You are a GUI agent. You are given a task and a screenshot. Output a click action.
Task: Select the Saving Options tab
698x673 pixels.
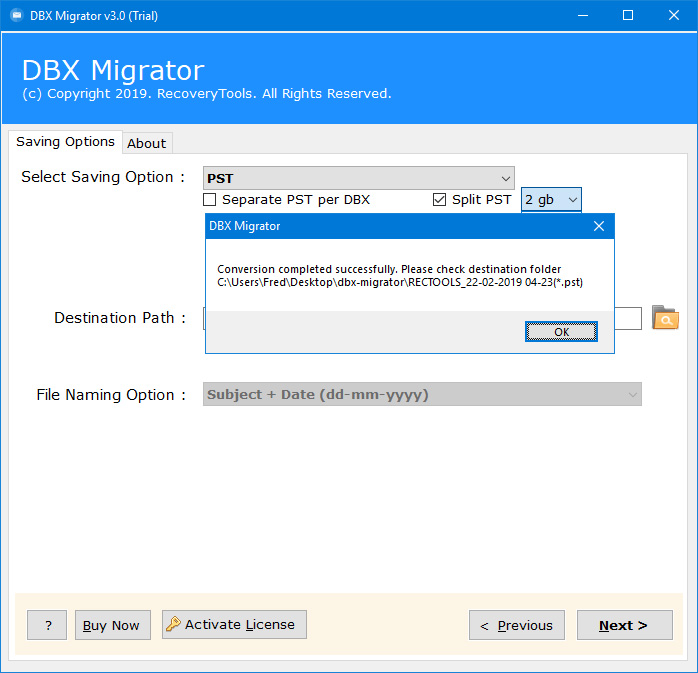pos(65,142)
